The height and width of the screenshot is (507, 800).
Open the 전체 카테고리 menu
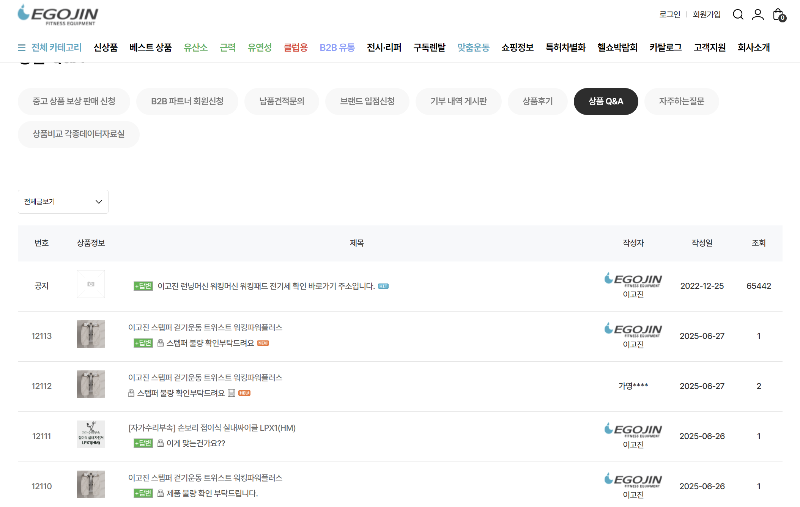tap(56, 47)
